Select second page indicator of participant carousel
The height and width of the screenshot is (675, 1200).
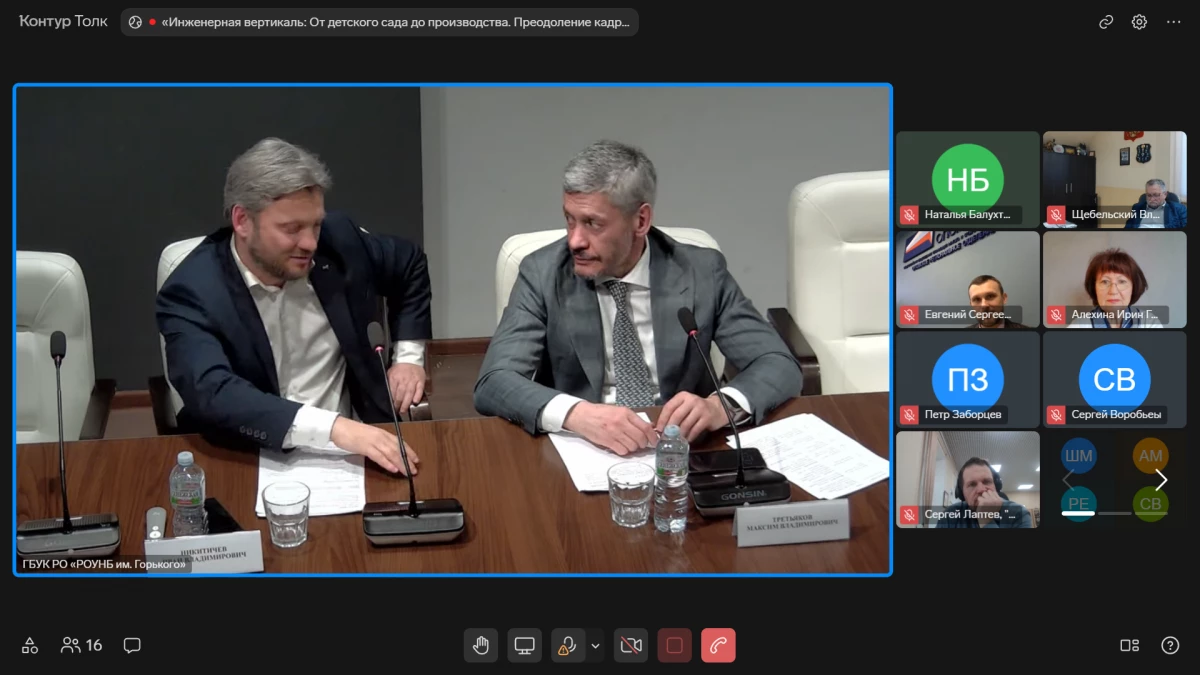[1115, 513]
